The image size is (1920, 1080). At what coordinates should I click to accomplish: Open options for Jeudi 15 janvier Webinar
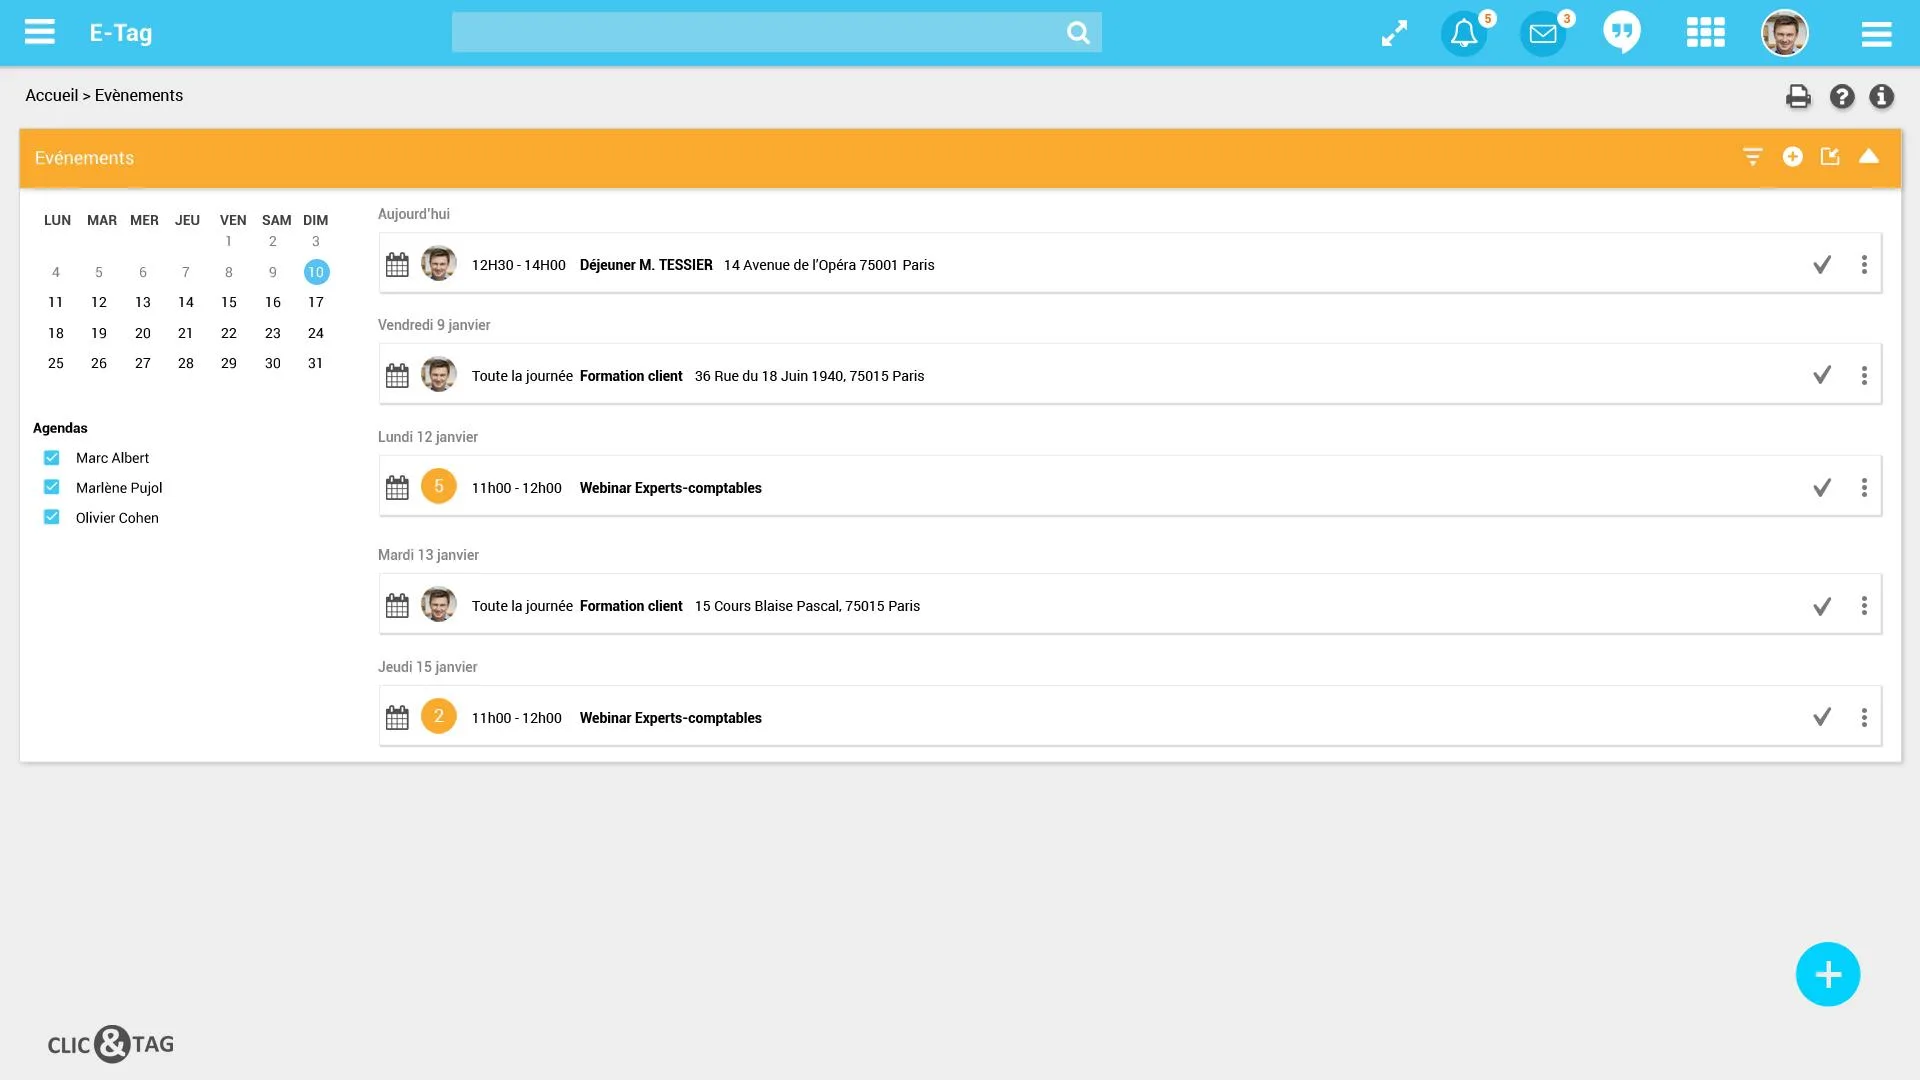point(1864,717)
